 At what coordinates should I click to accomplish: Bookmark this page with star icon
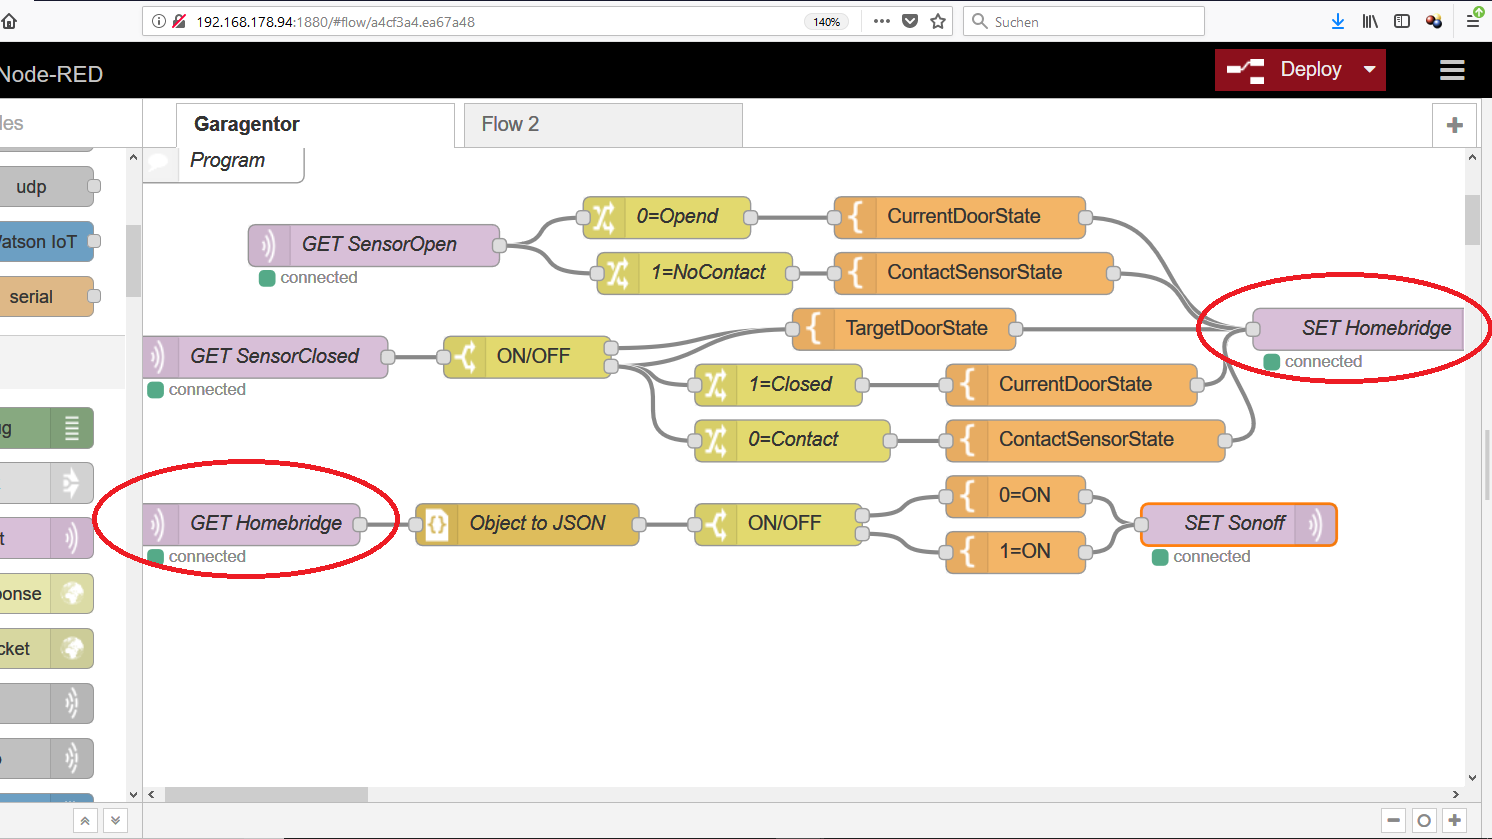pos(938,21)
